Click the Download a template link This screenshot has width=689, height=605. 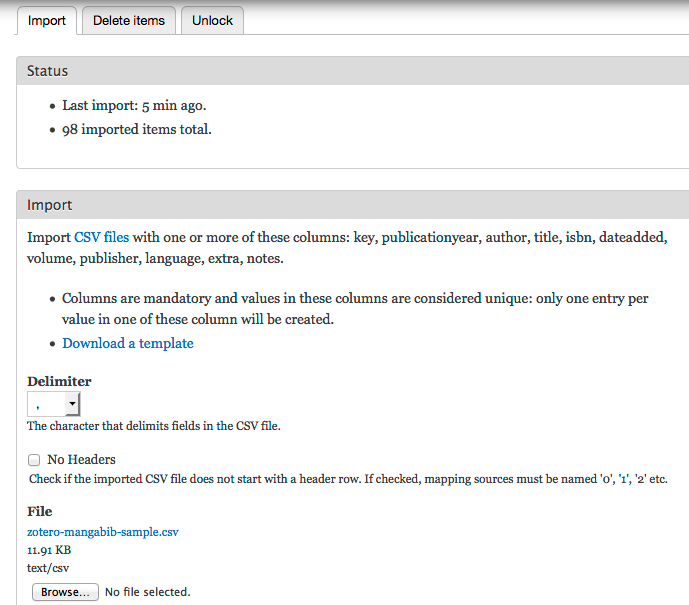click(x=128, y=343)
